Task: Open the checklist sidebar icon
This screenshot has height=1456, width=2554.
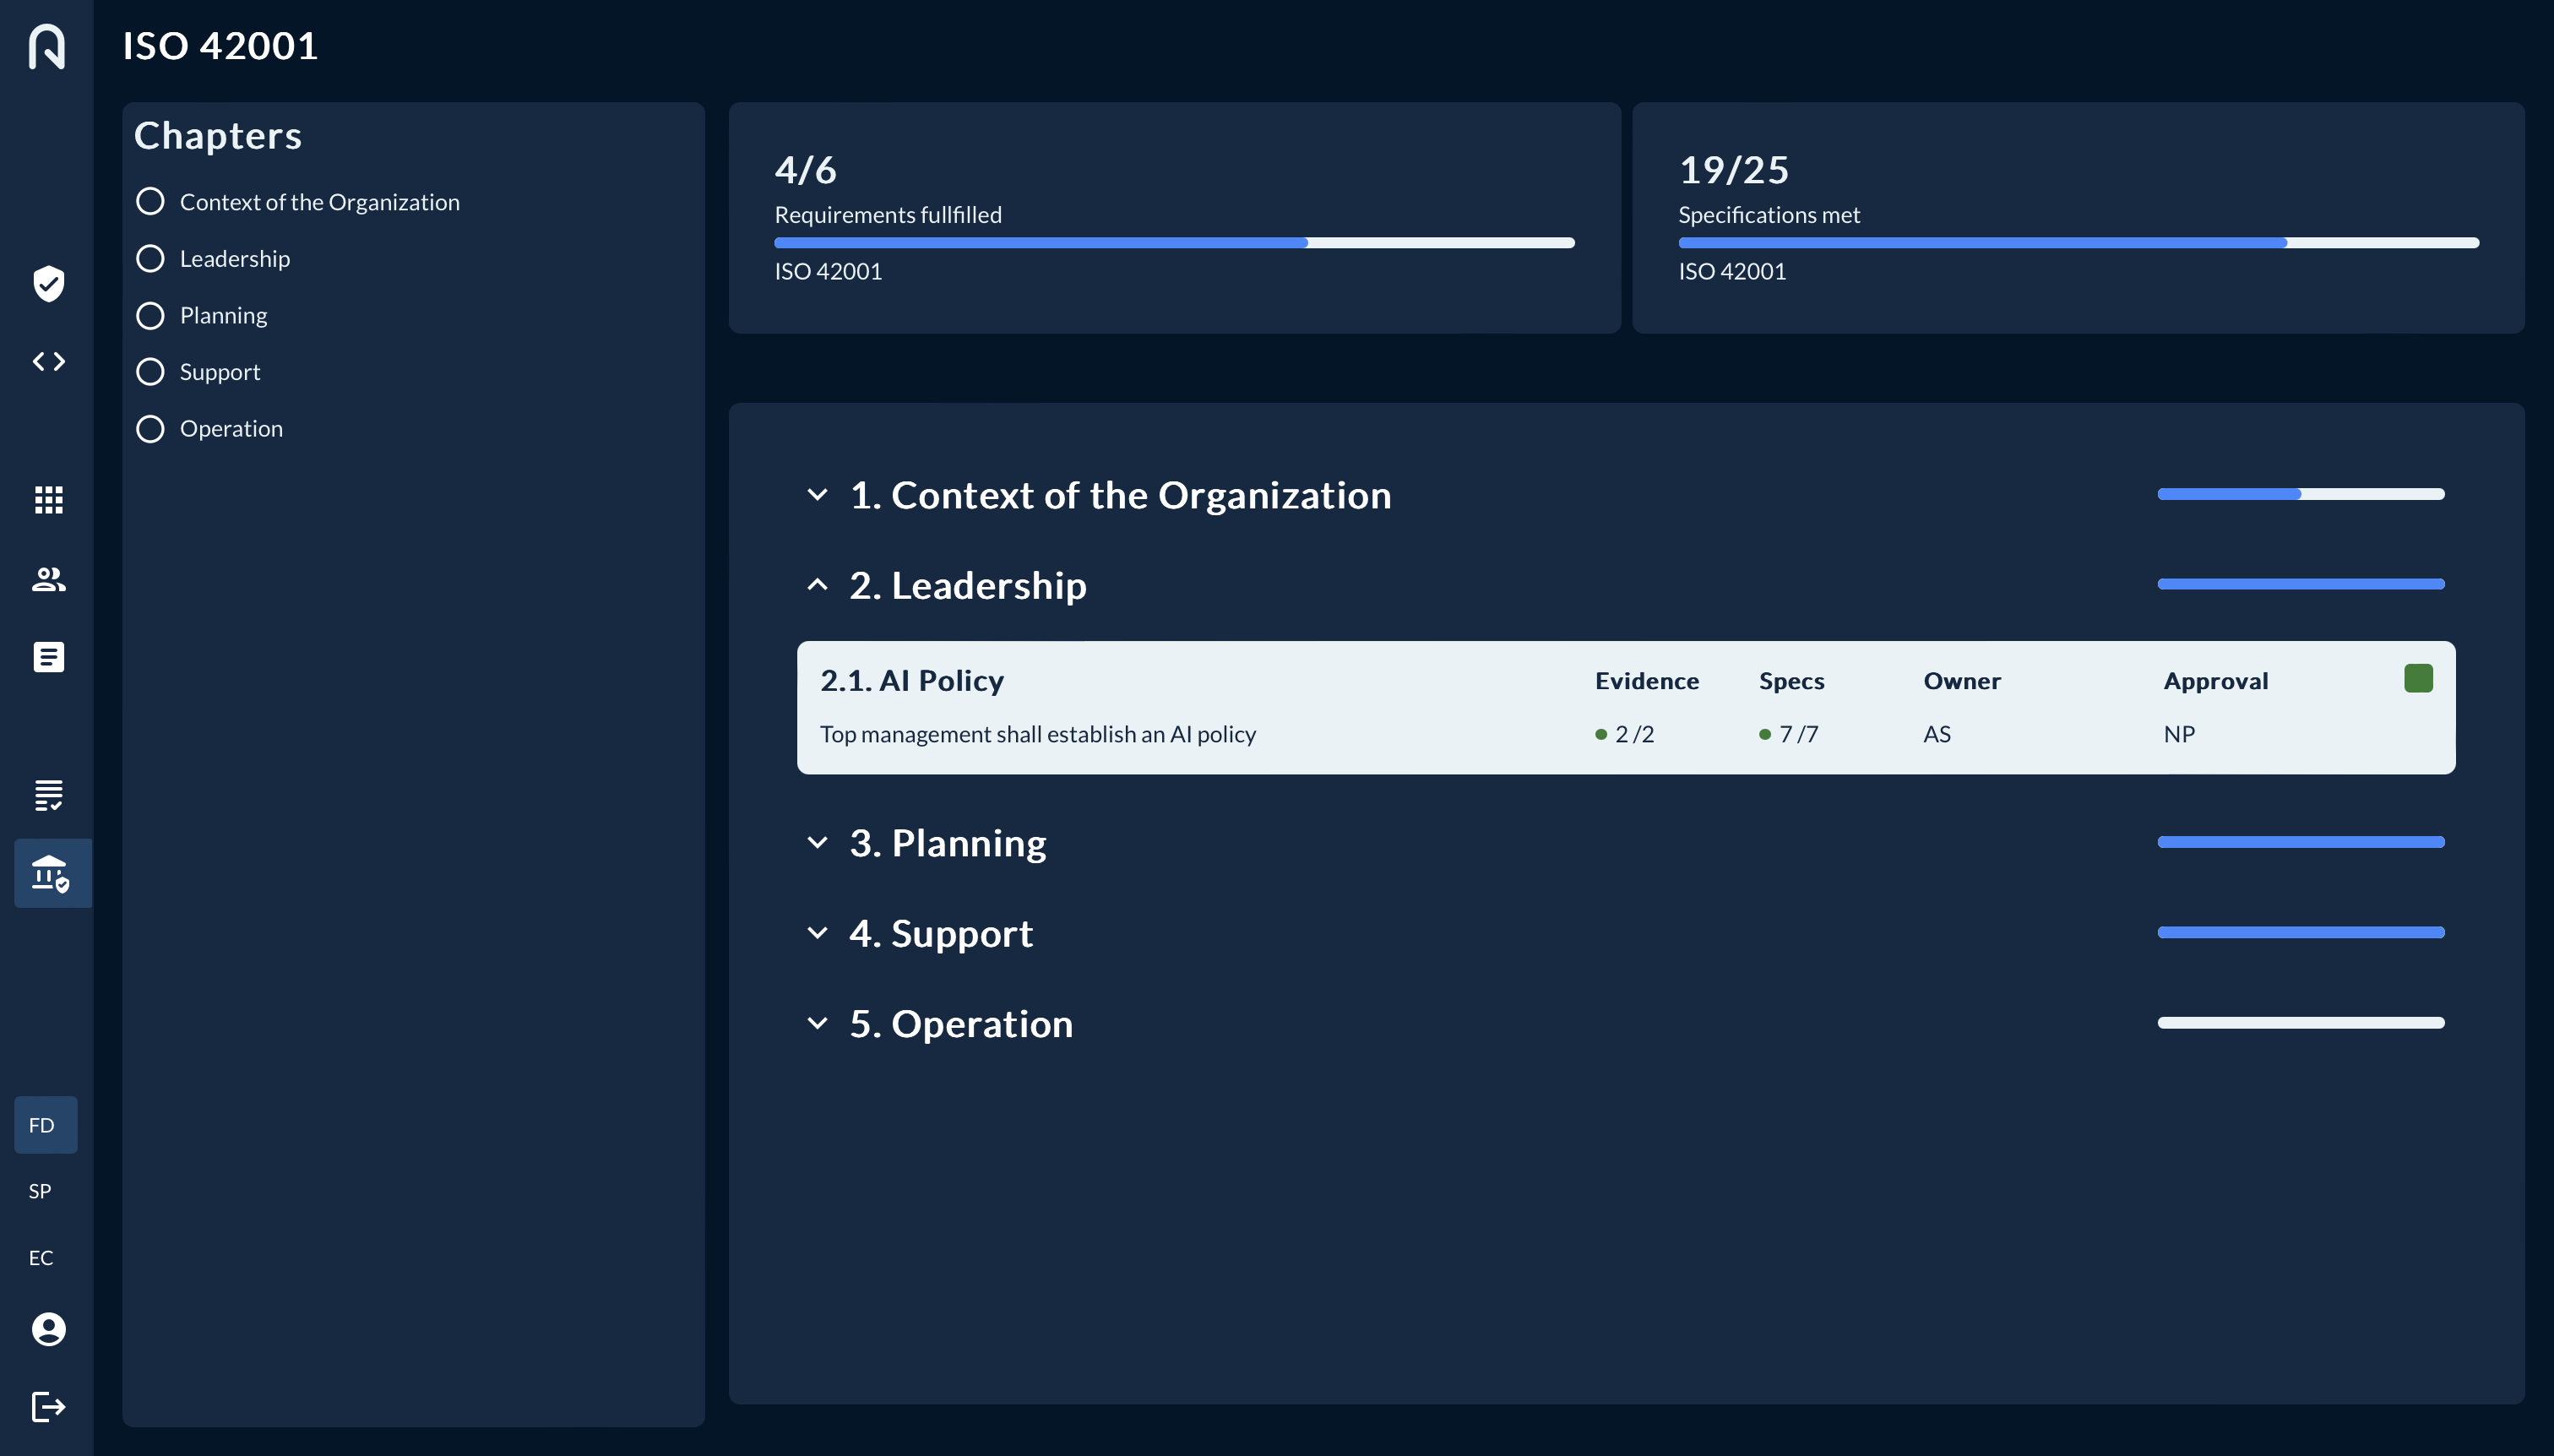Action: click(x=48, y=795)
